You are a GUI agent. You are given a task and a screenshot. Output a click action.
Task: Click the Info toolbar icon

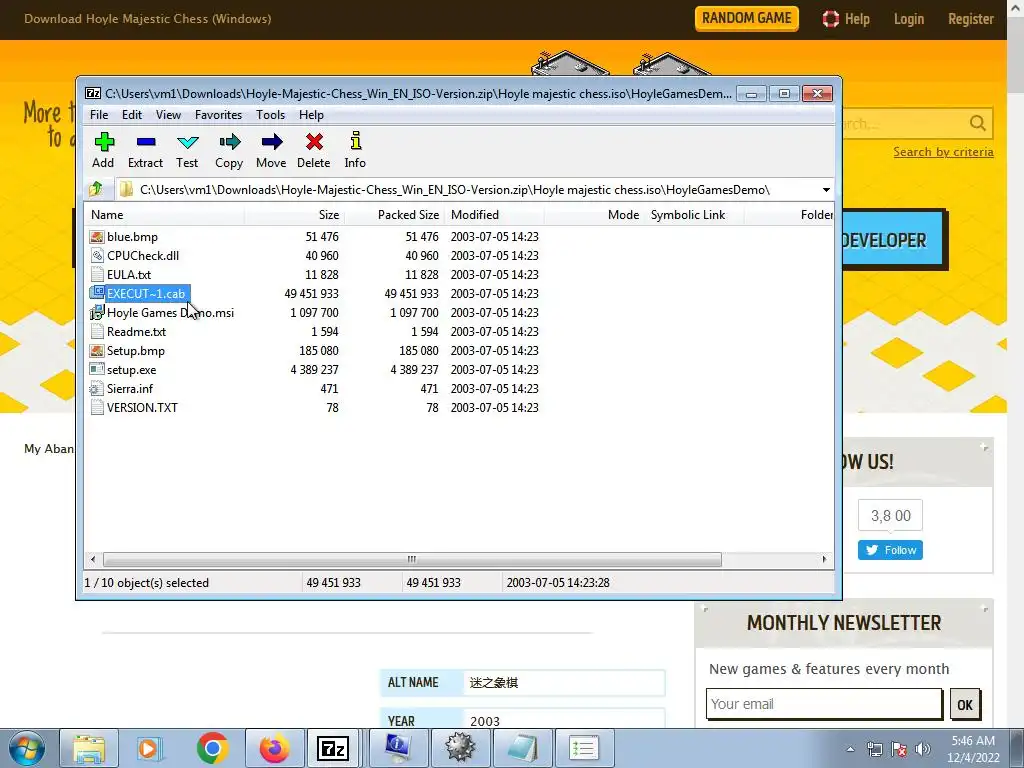click(355, 141)
